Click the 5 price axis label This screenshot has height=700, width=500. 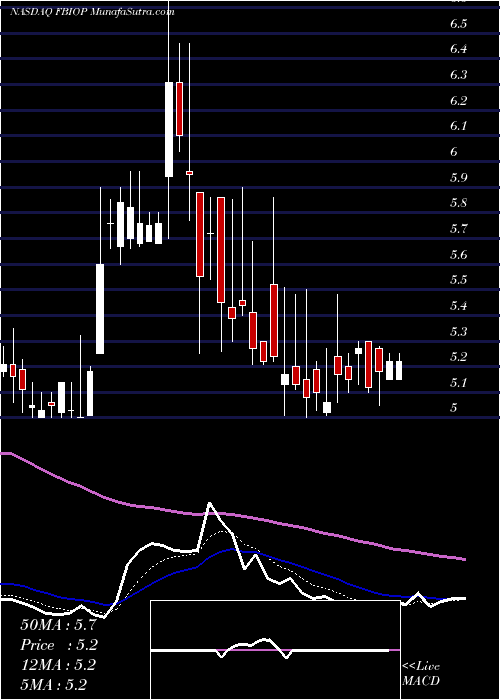point(454,408)
